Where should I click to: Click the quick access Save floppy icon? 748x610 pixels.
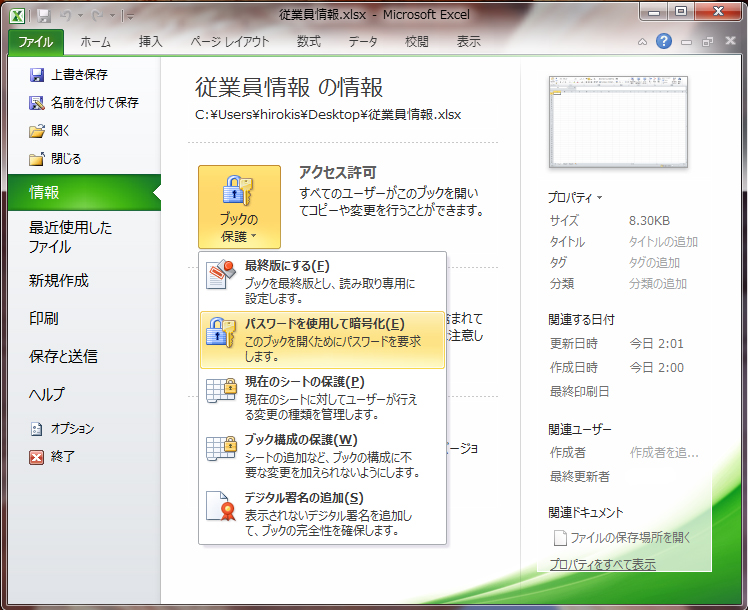click(x=44, y=16)
